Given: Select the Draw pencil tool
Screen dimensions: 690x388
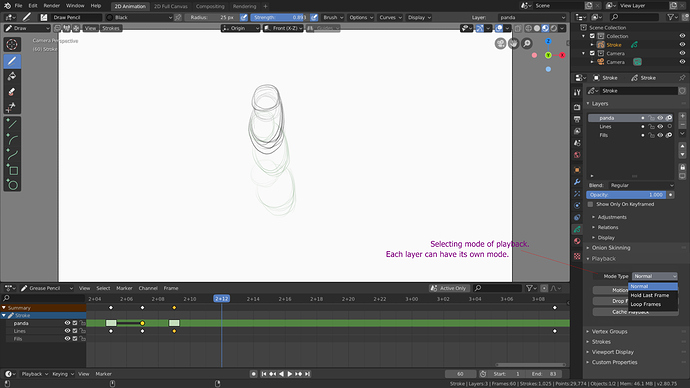Looking at the screenshot, I should click(12, 61).
